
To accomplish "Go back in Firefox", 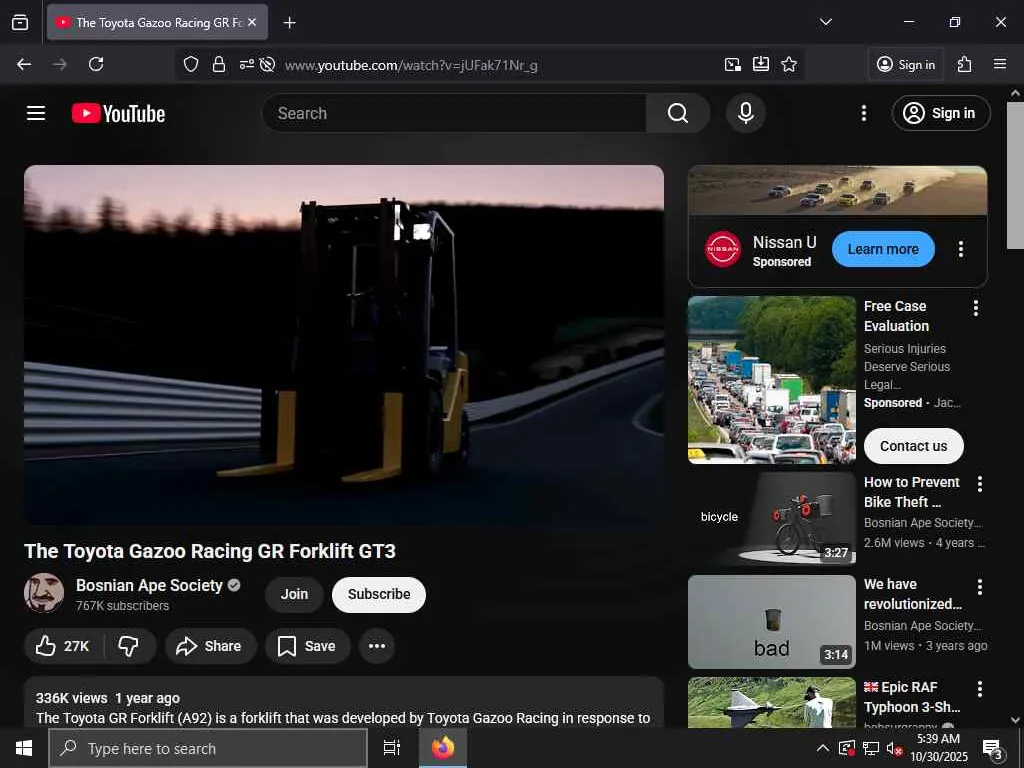I will click(24, 64).
